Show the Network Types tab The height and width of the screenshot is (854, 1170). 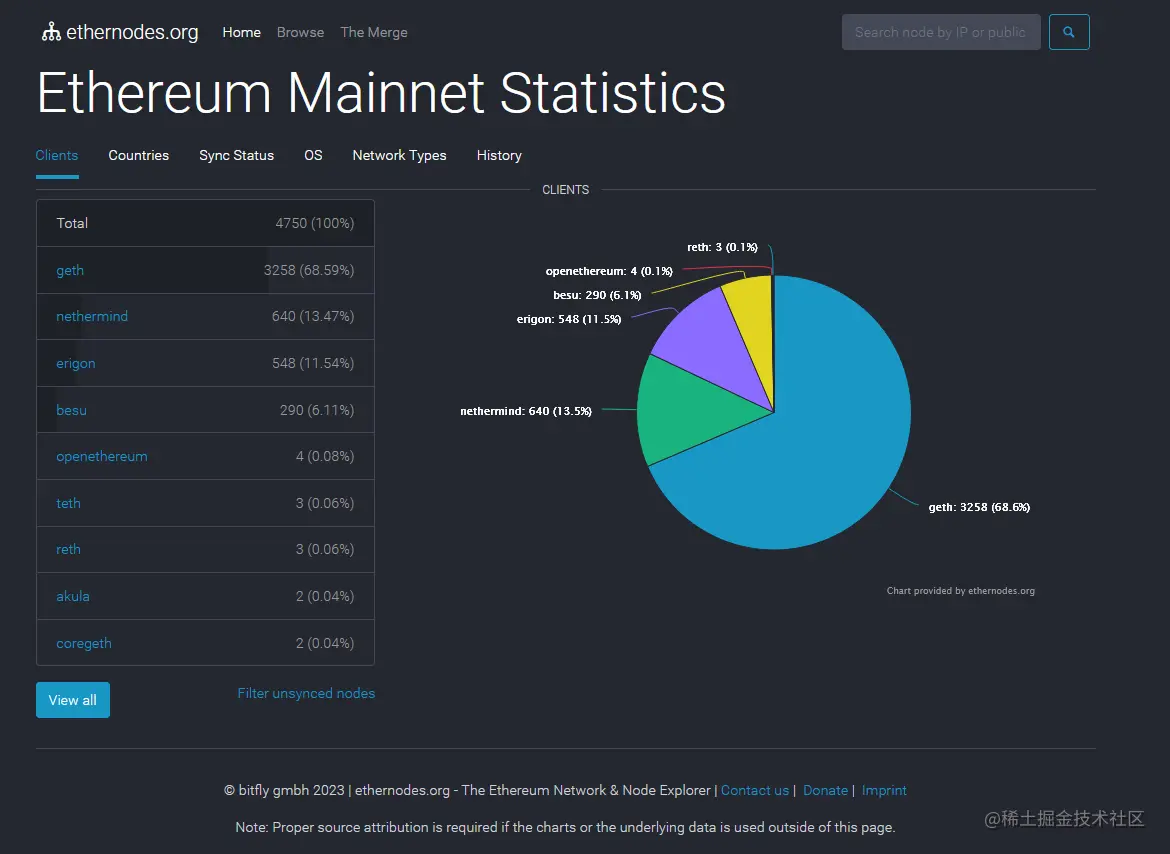click(x=399, y=155)
